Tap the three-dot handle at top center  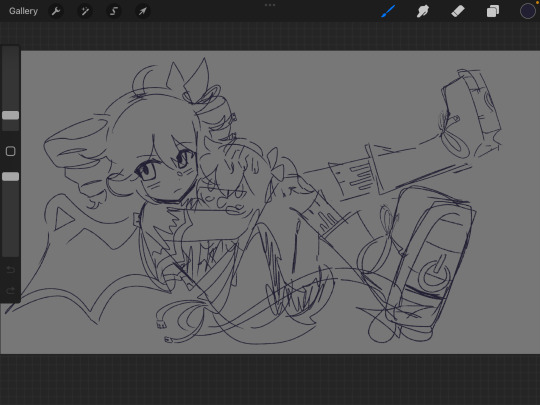(x=270, y=5)
